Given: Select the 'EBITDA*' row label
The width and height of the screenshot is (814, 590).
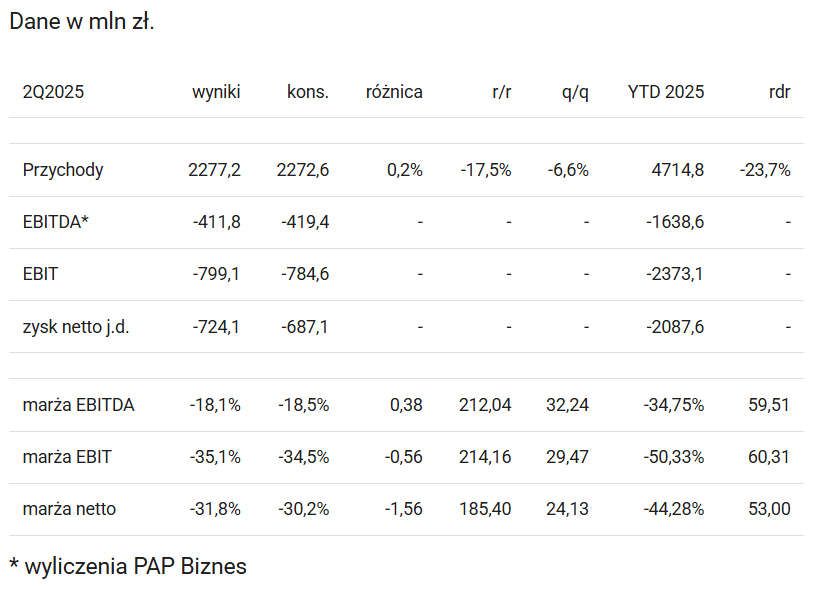Looking at the screenshot, I should click(x=56, y=222).
